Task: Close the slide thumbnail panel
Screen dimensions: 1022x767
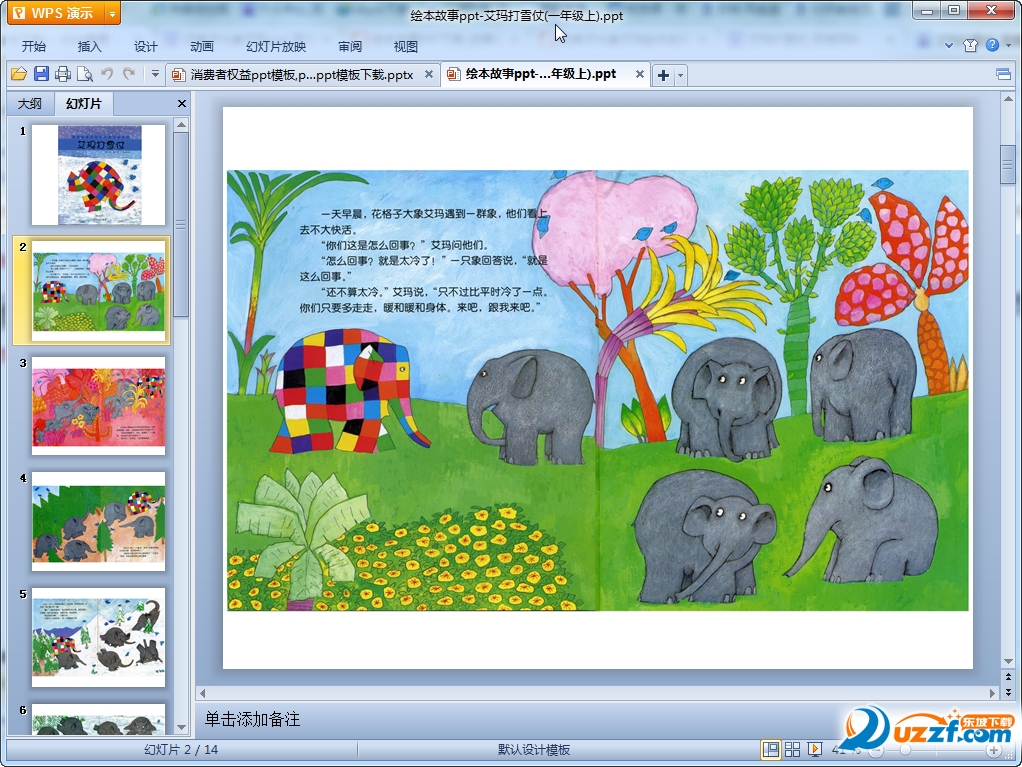Action: (x=182, y=104)
